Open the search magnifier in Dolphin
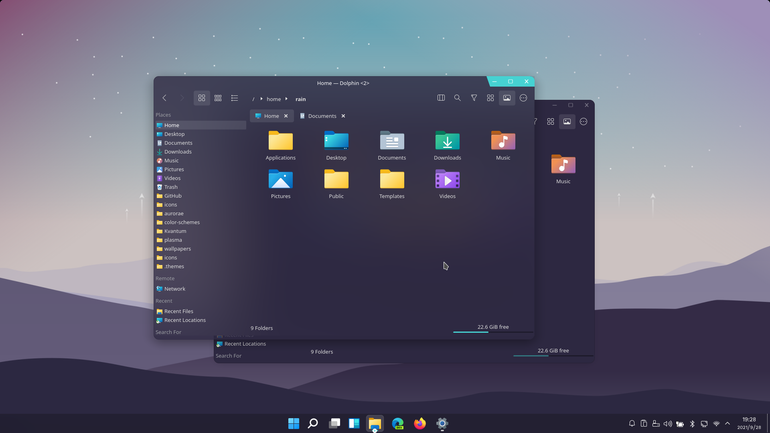The image size is (770, 433). click(x=457, y=98)
